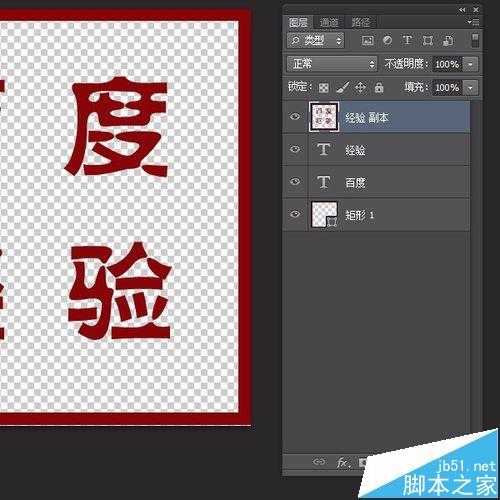Viewport: 500px width, 500px height.
Task: Lock image pixels brush icon
Action: (342, 87)
